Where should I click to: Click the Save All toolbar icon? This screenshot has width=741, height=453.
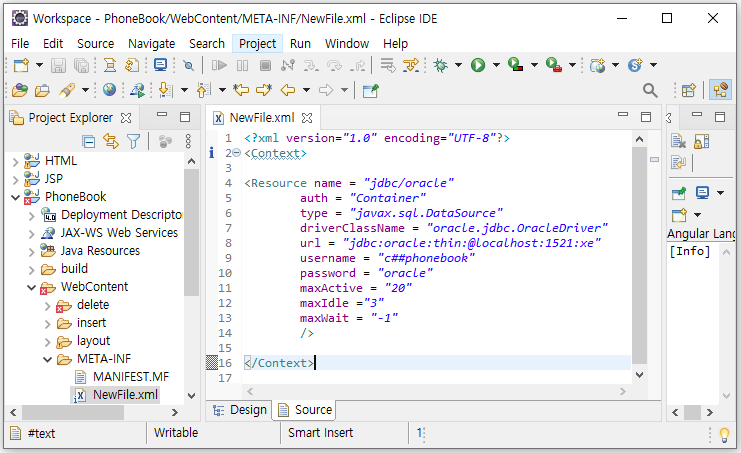point(81,65)
